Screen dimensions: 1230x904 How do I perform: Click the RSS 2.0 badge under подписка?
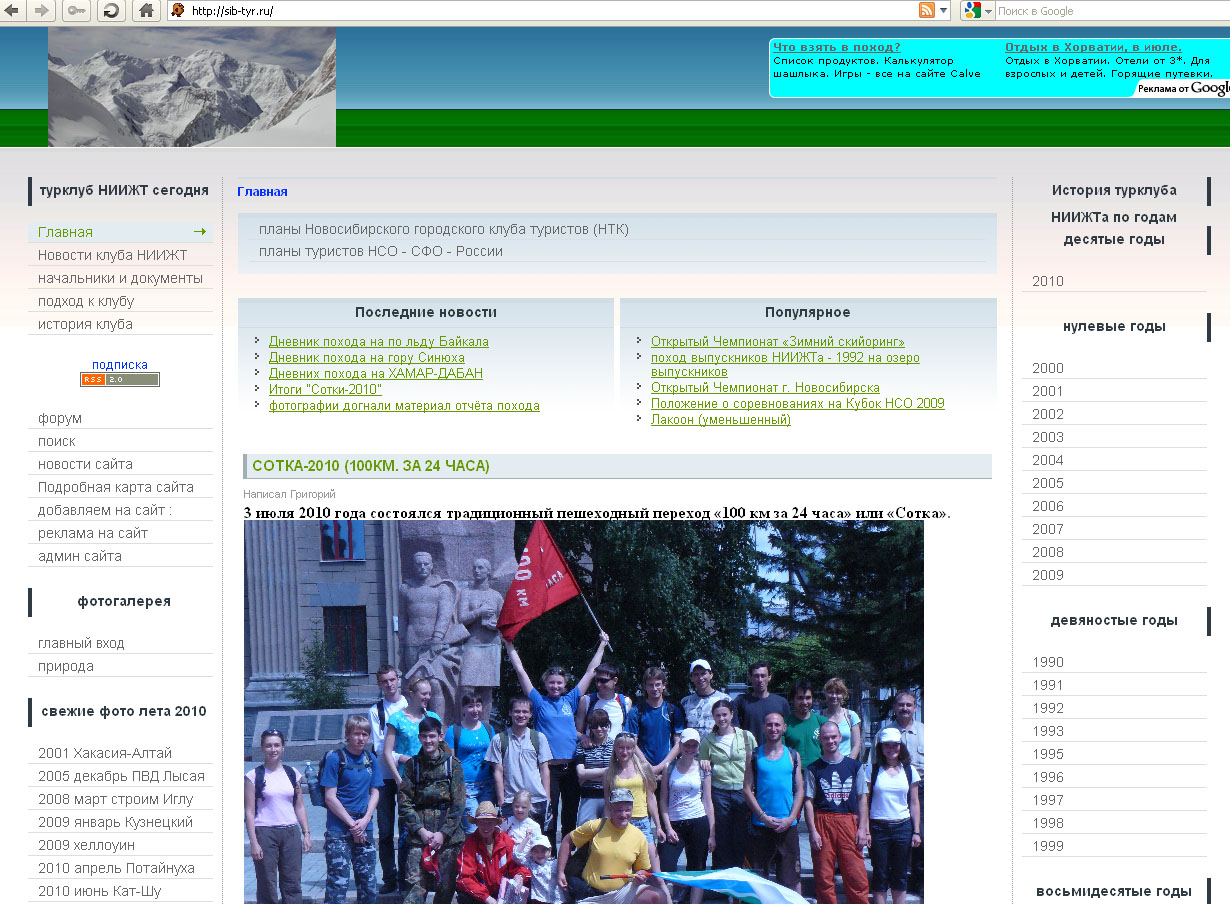coord(119,380)
